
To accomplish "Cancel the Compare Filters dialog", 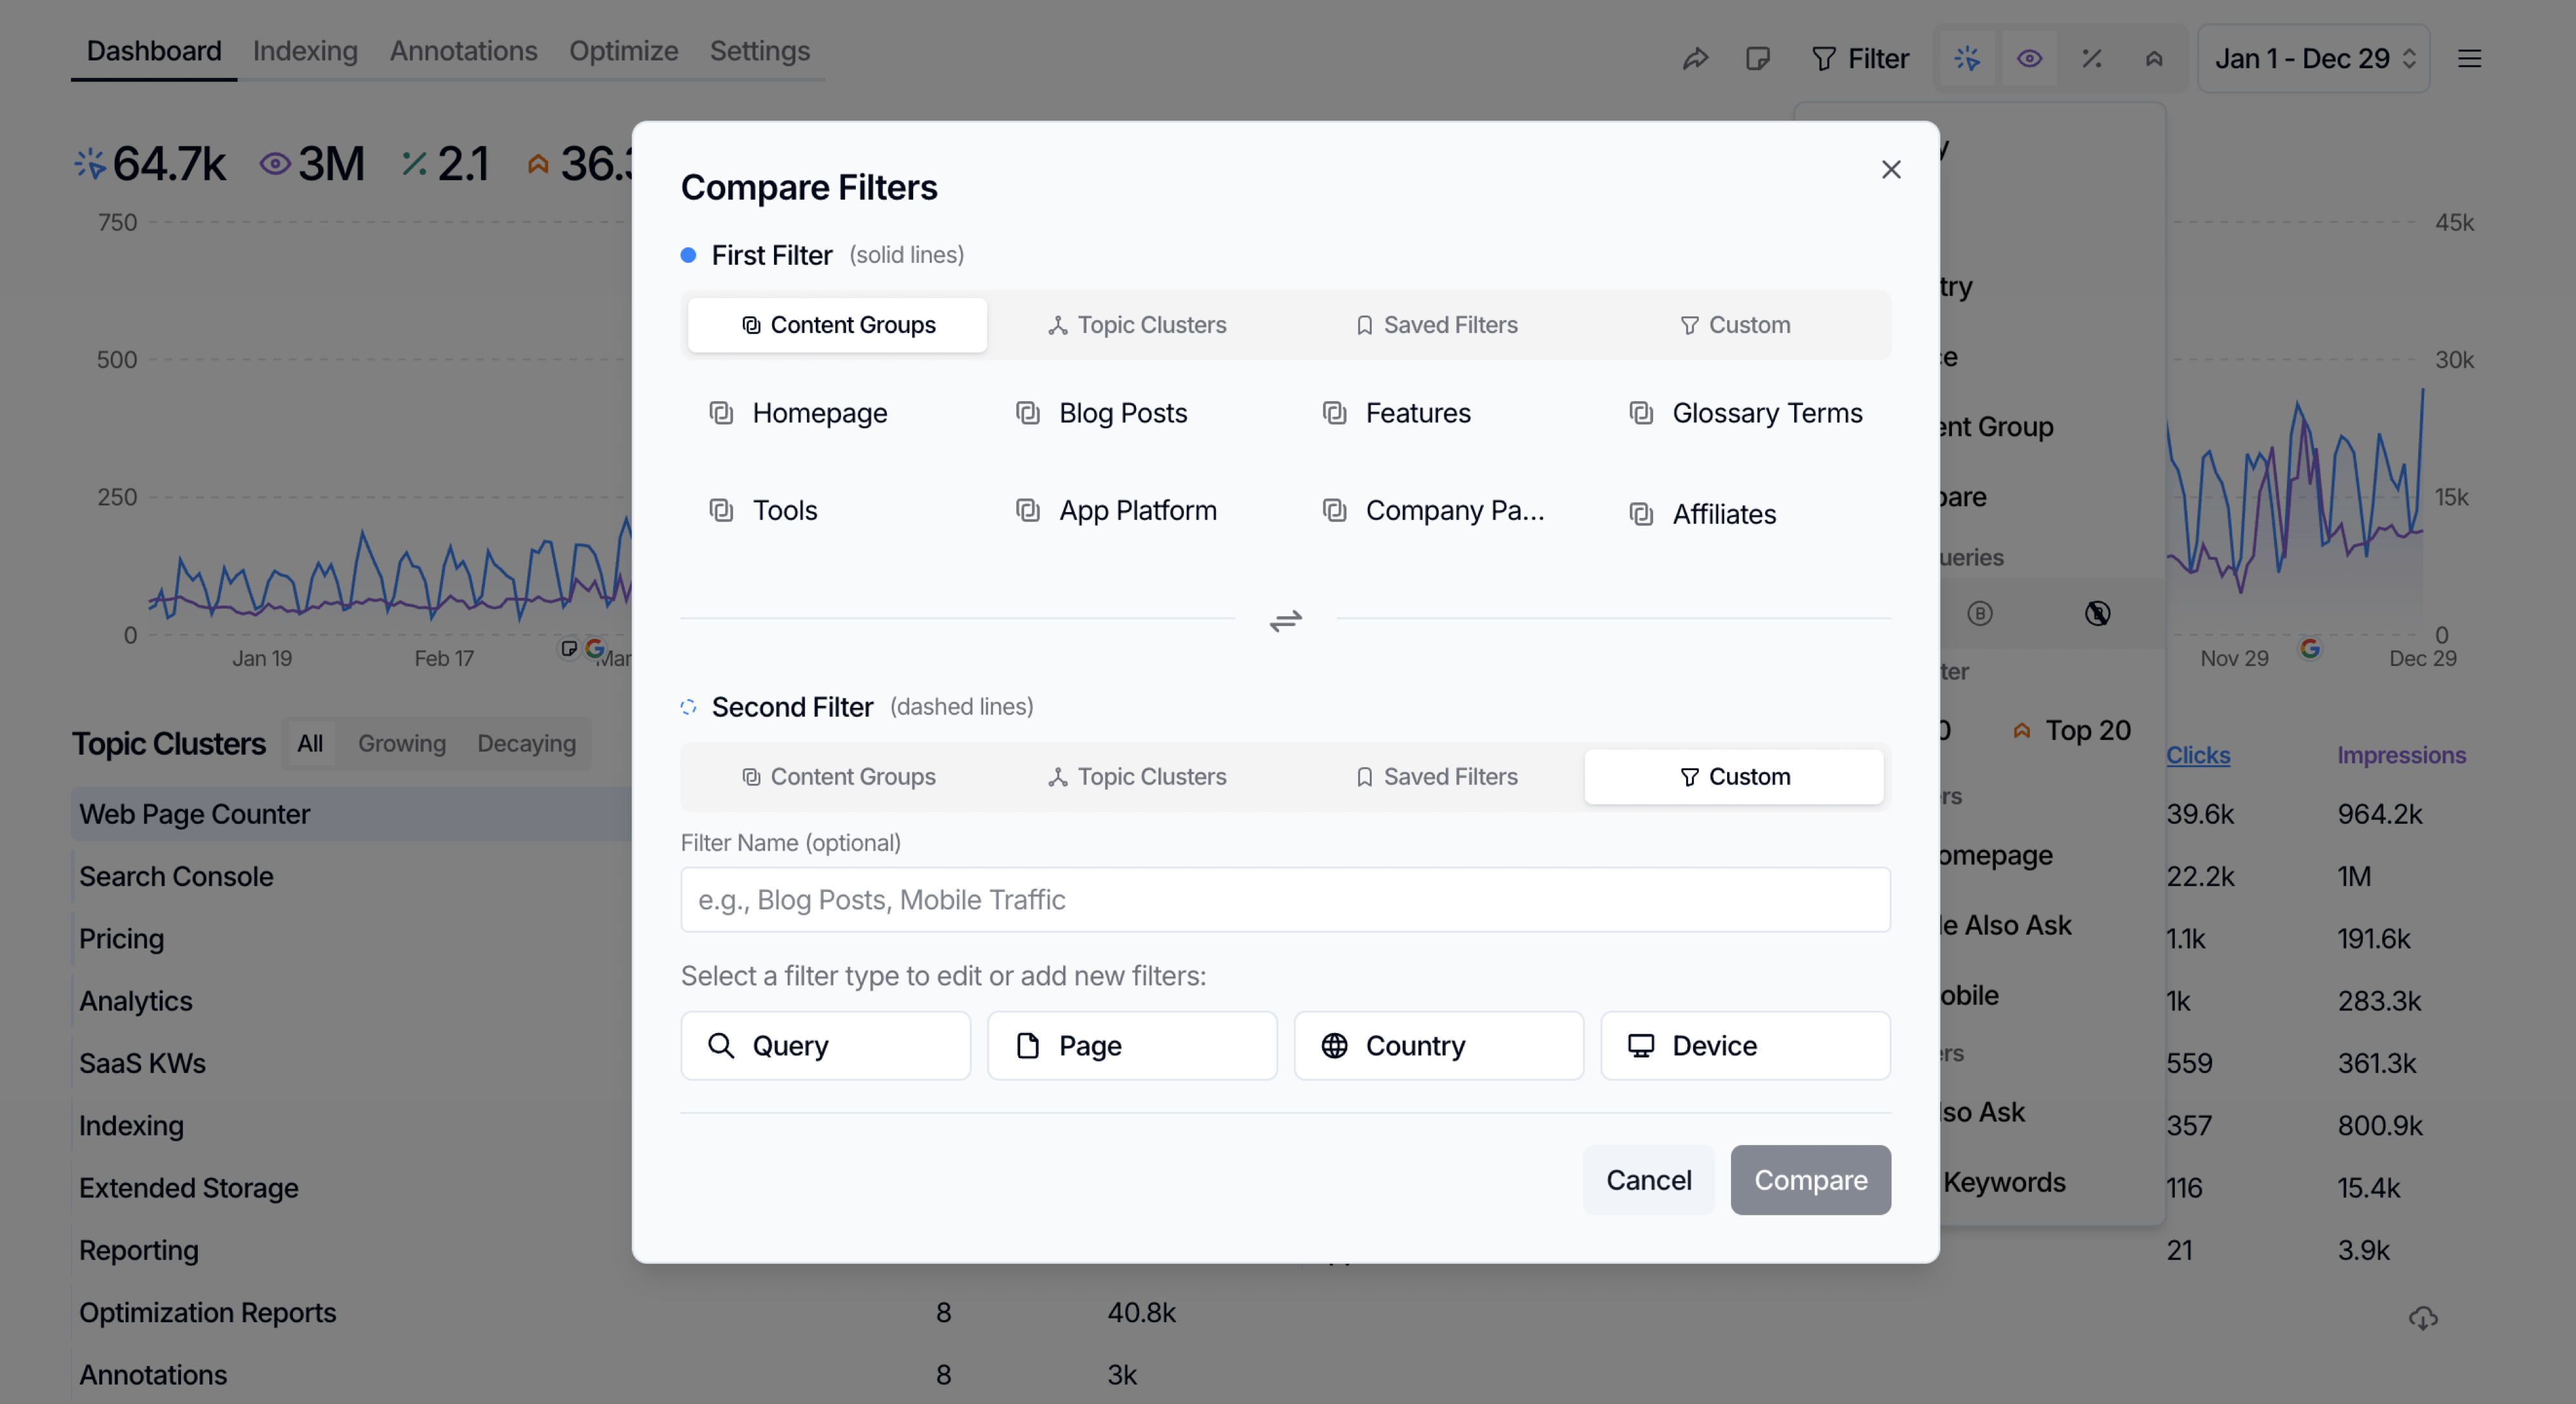I will tap(1648, 1180).
